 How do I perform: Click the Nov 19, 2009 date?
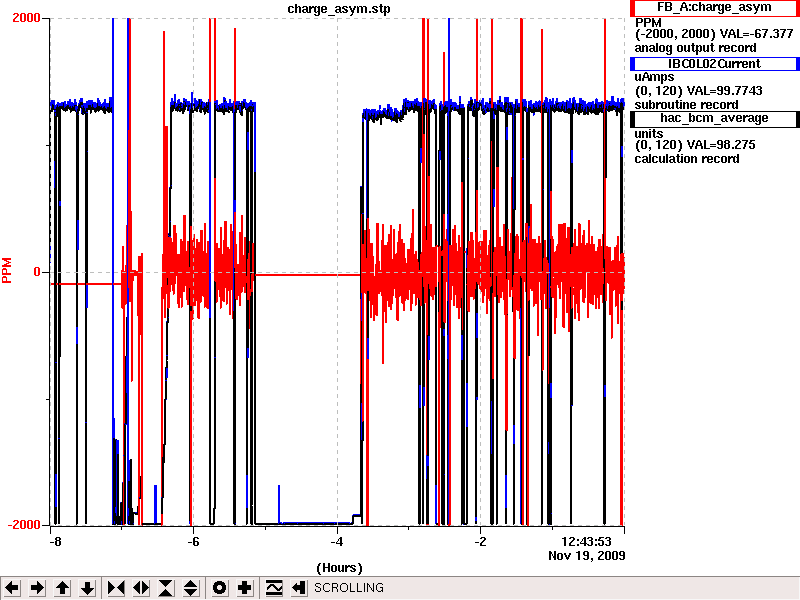pos(587,555)
